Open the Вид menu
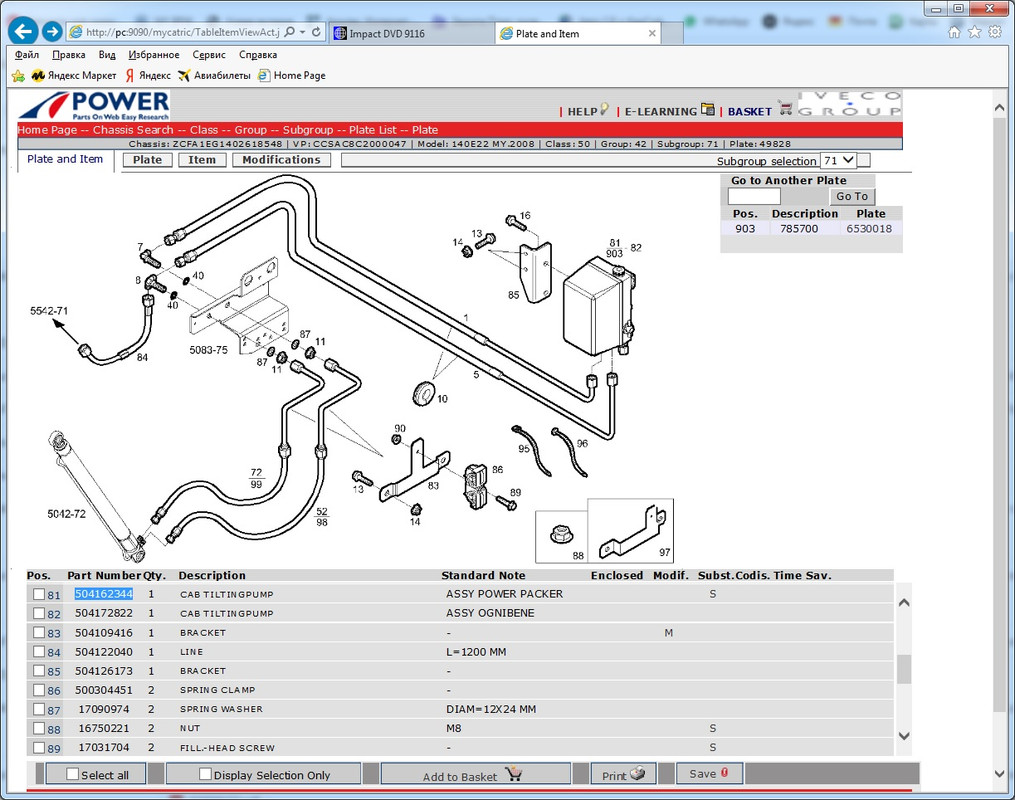 click(x=107, y=55)
